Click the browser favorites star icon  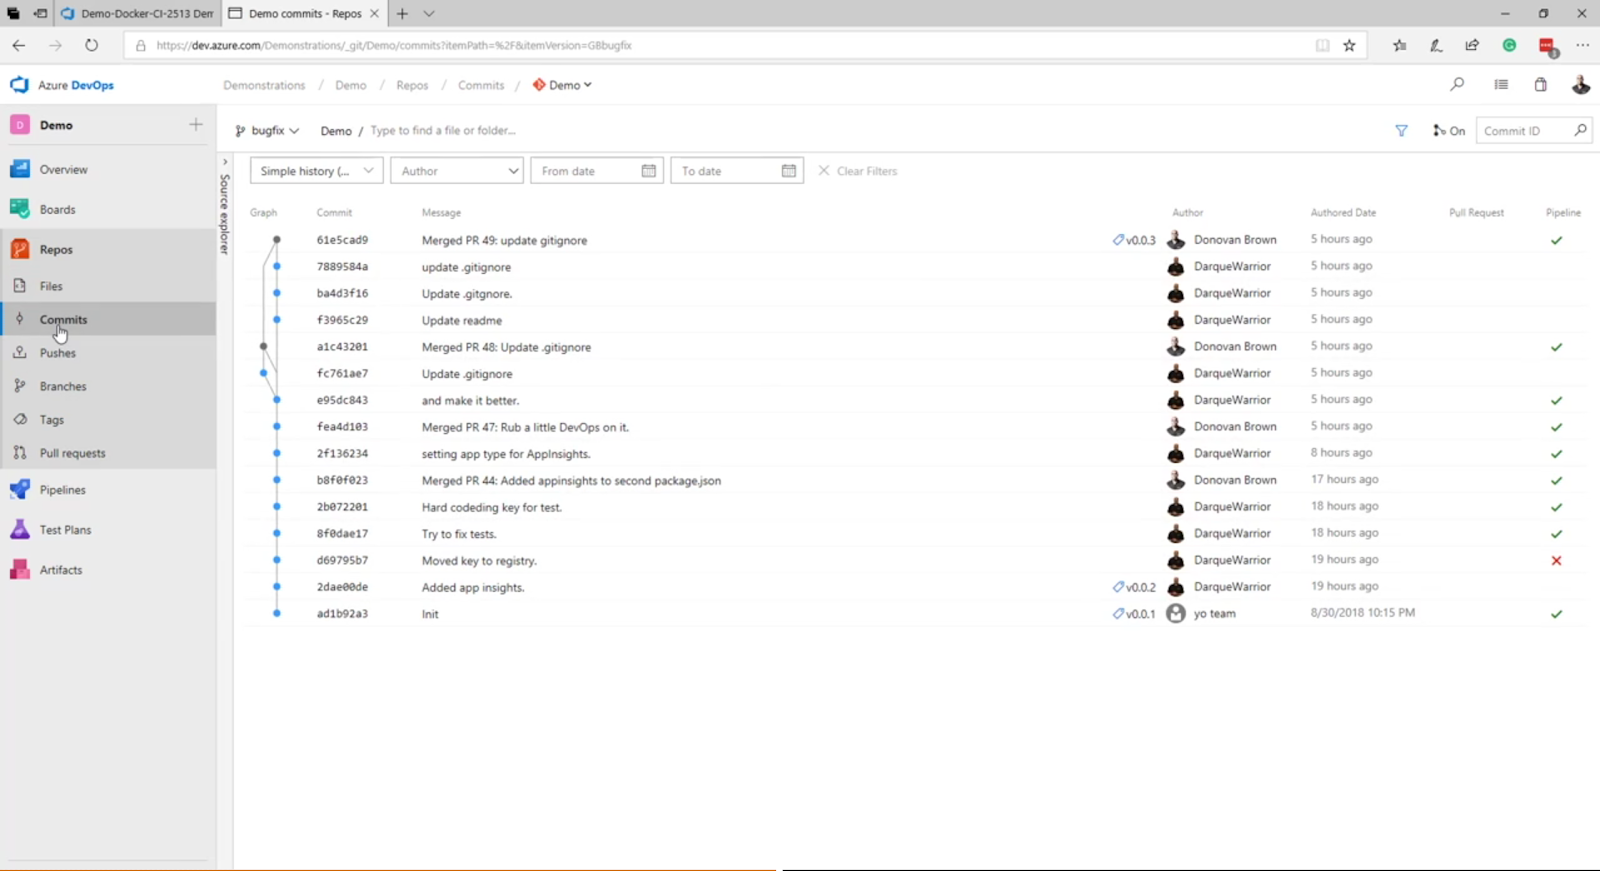(1349, 45)
